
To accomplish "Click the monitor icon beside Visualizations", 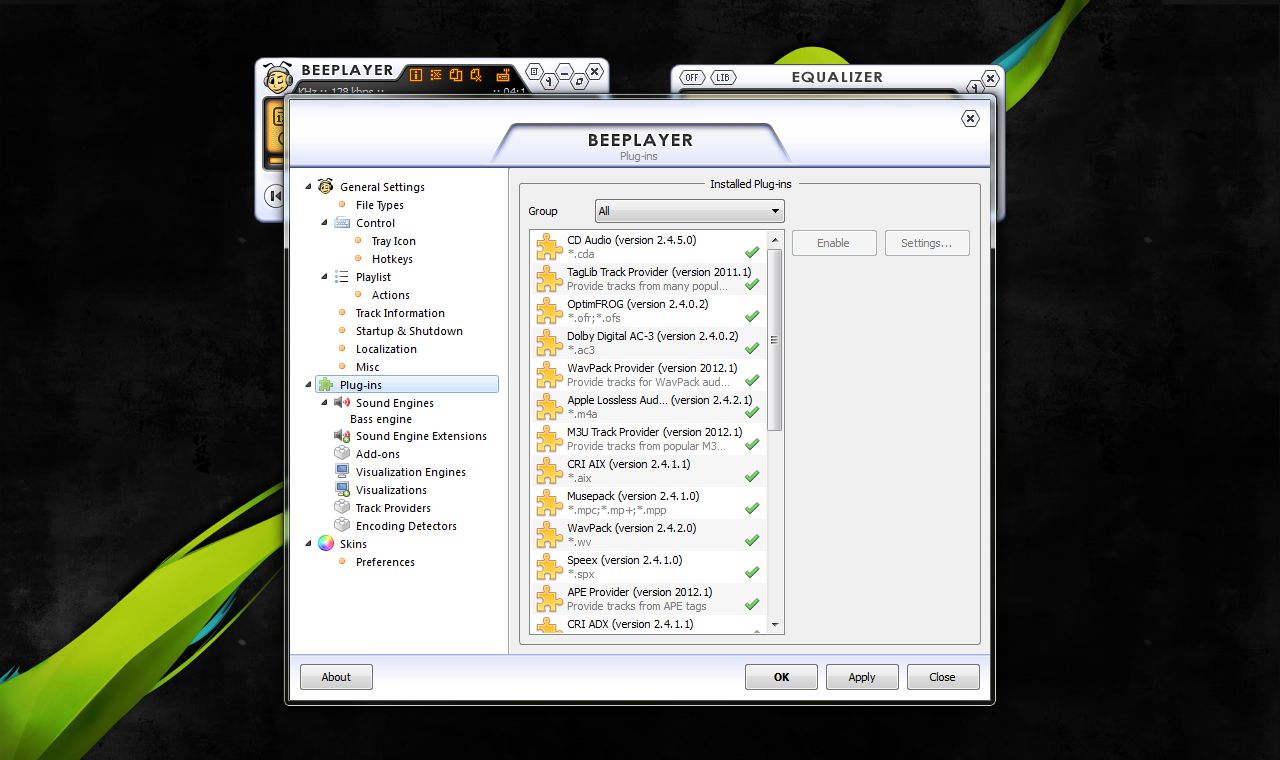I will (342, 489).
